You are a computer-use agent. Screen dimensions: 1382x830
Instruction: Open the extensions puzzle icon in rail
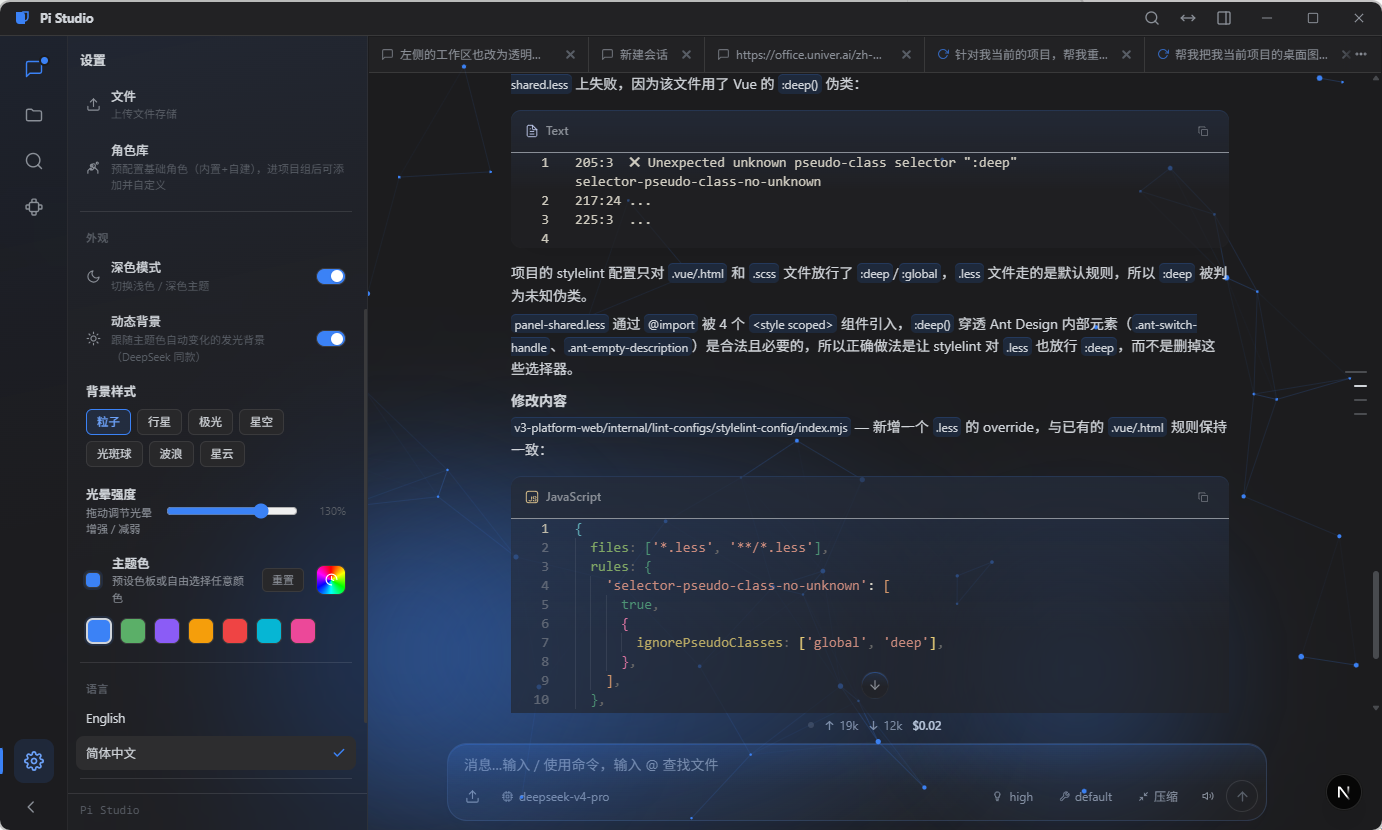pos(34,207)
